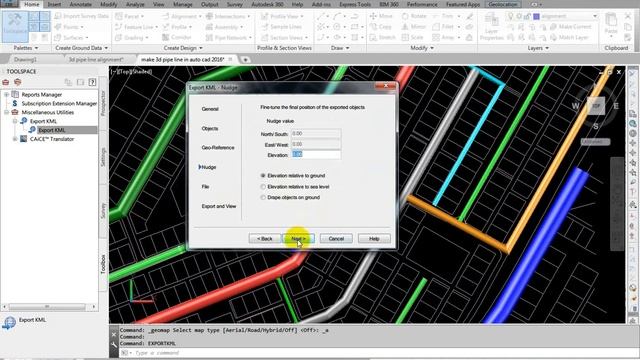Click Make Current in the Layers panel
Screen dimensions: 640x360
571,27
